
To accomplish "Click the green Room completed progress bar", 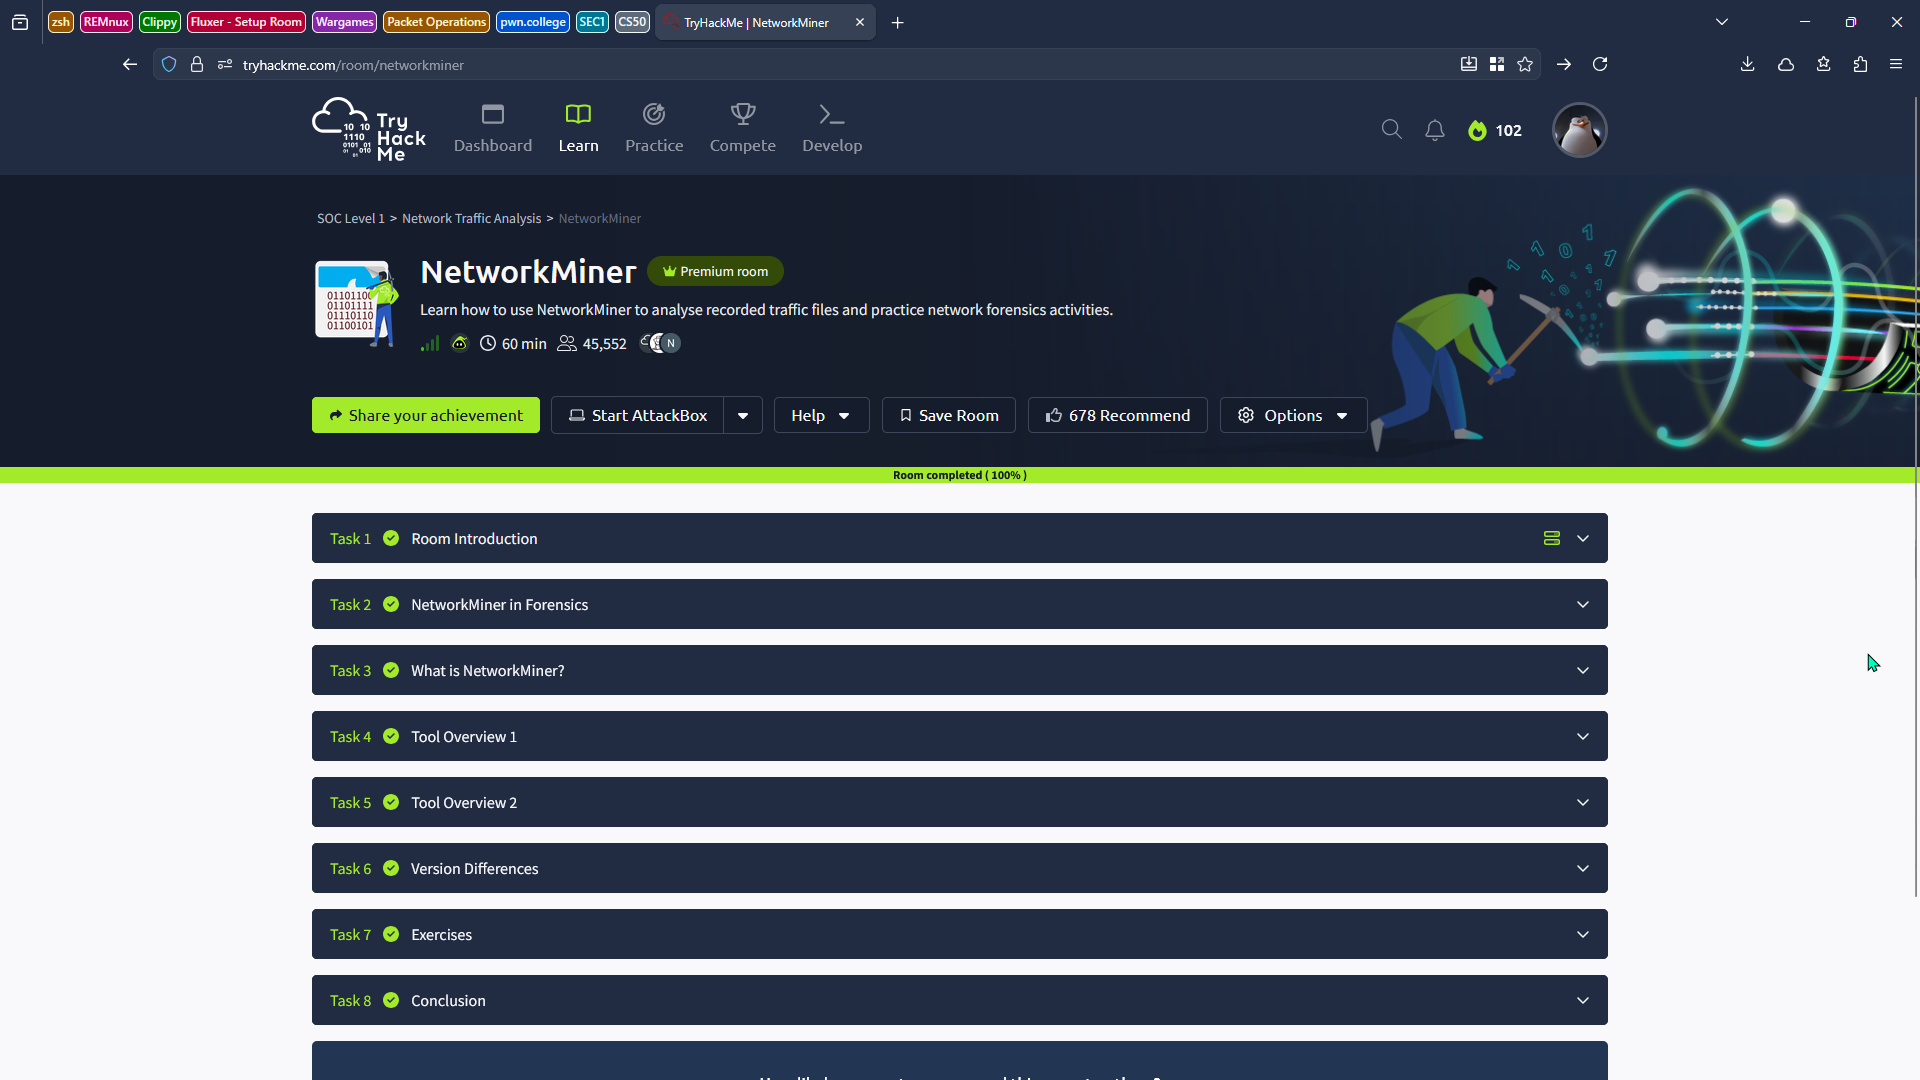I will 959,475.
